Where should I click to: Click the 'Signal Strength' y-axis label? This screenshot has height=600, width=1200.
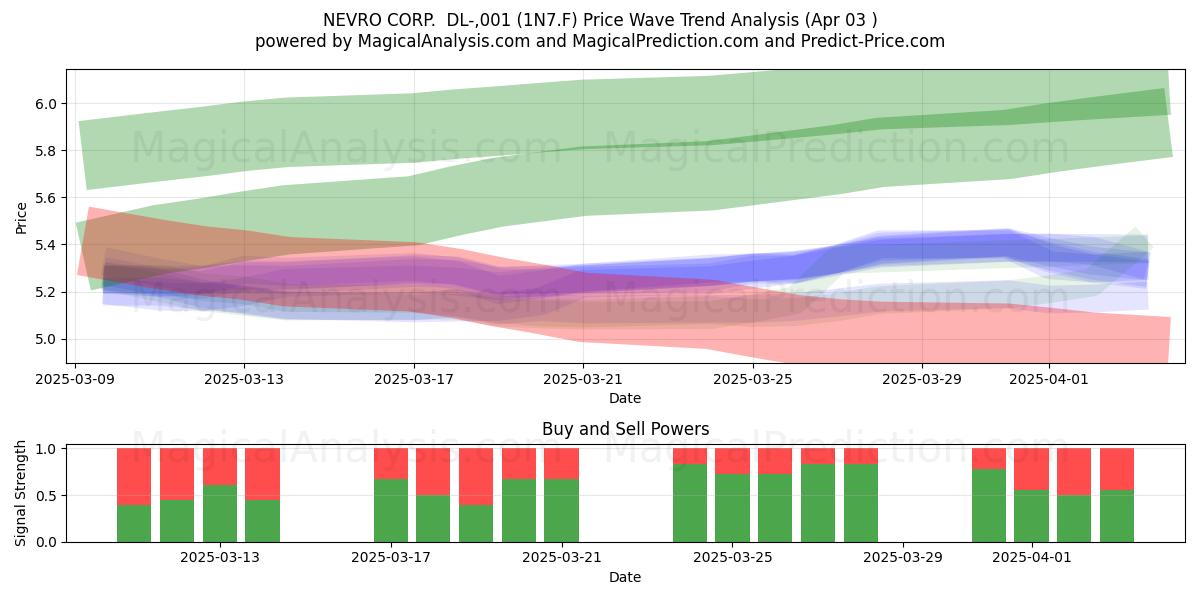[22, 495]
